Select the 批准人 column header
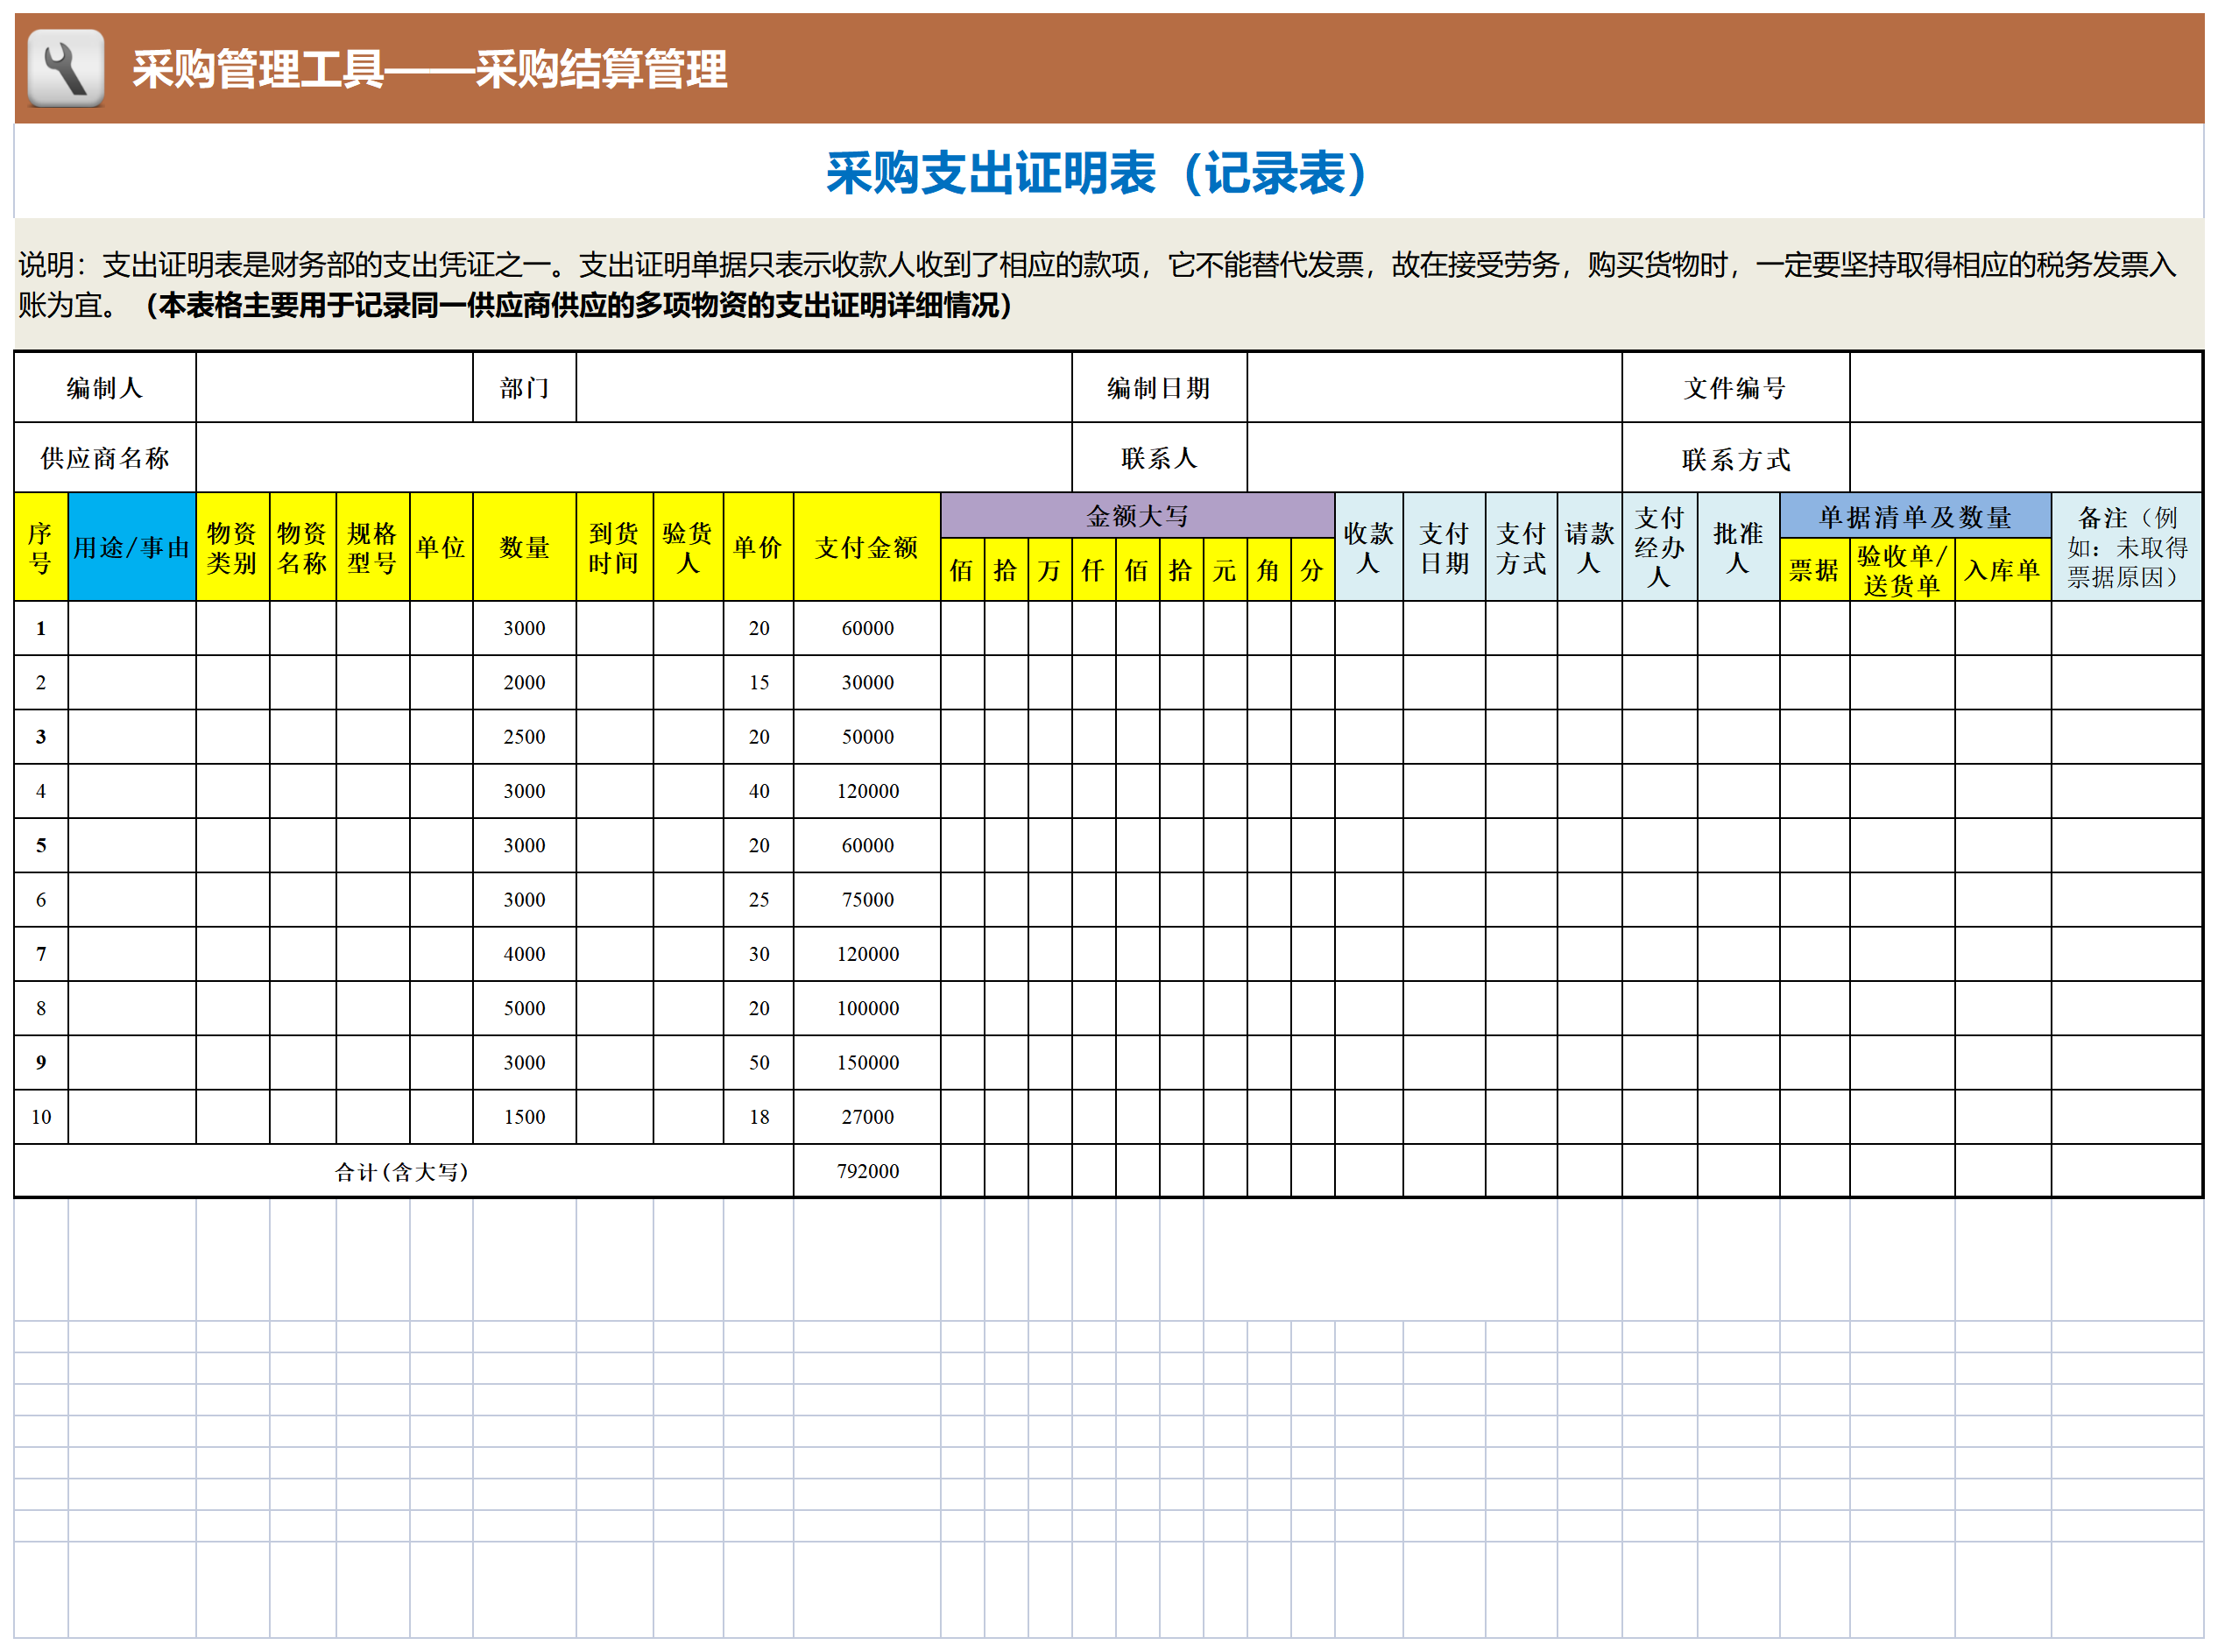This screenshot has height=1652, width=2218. (1738, 547)
